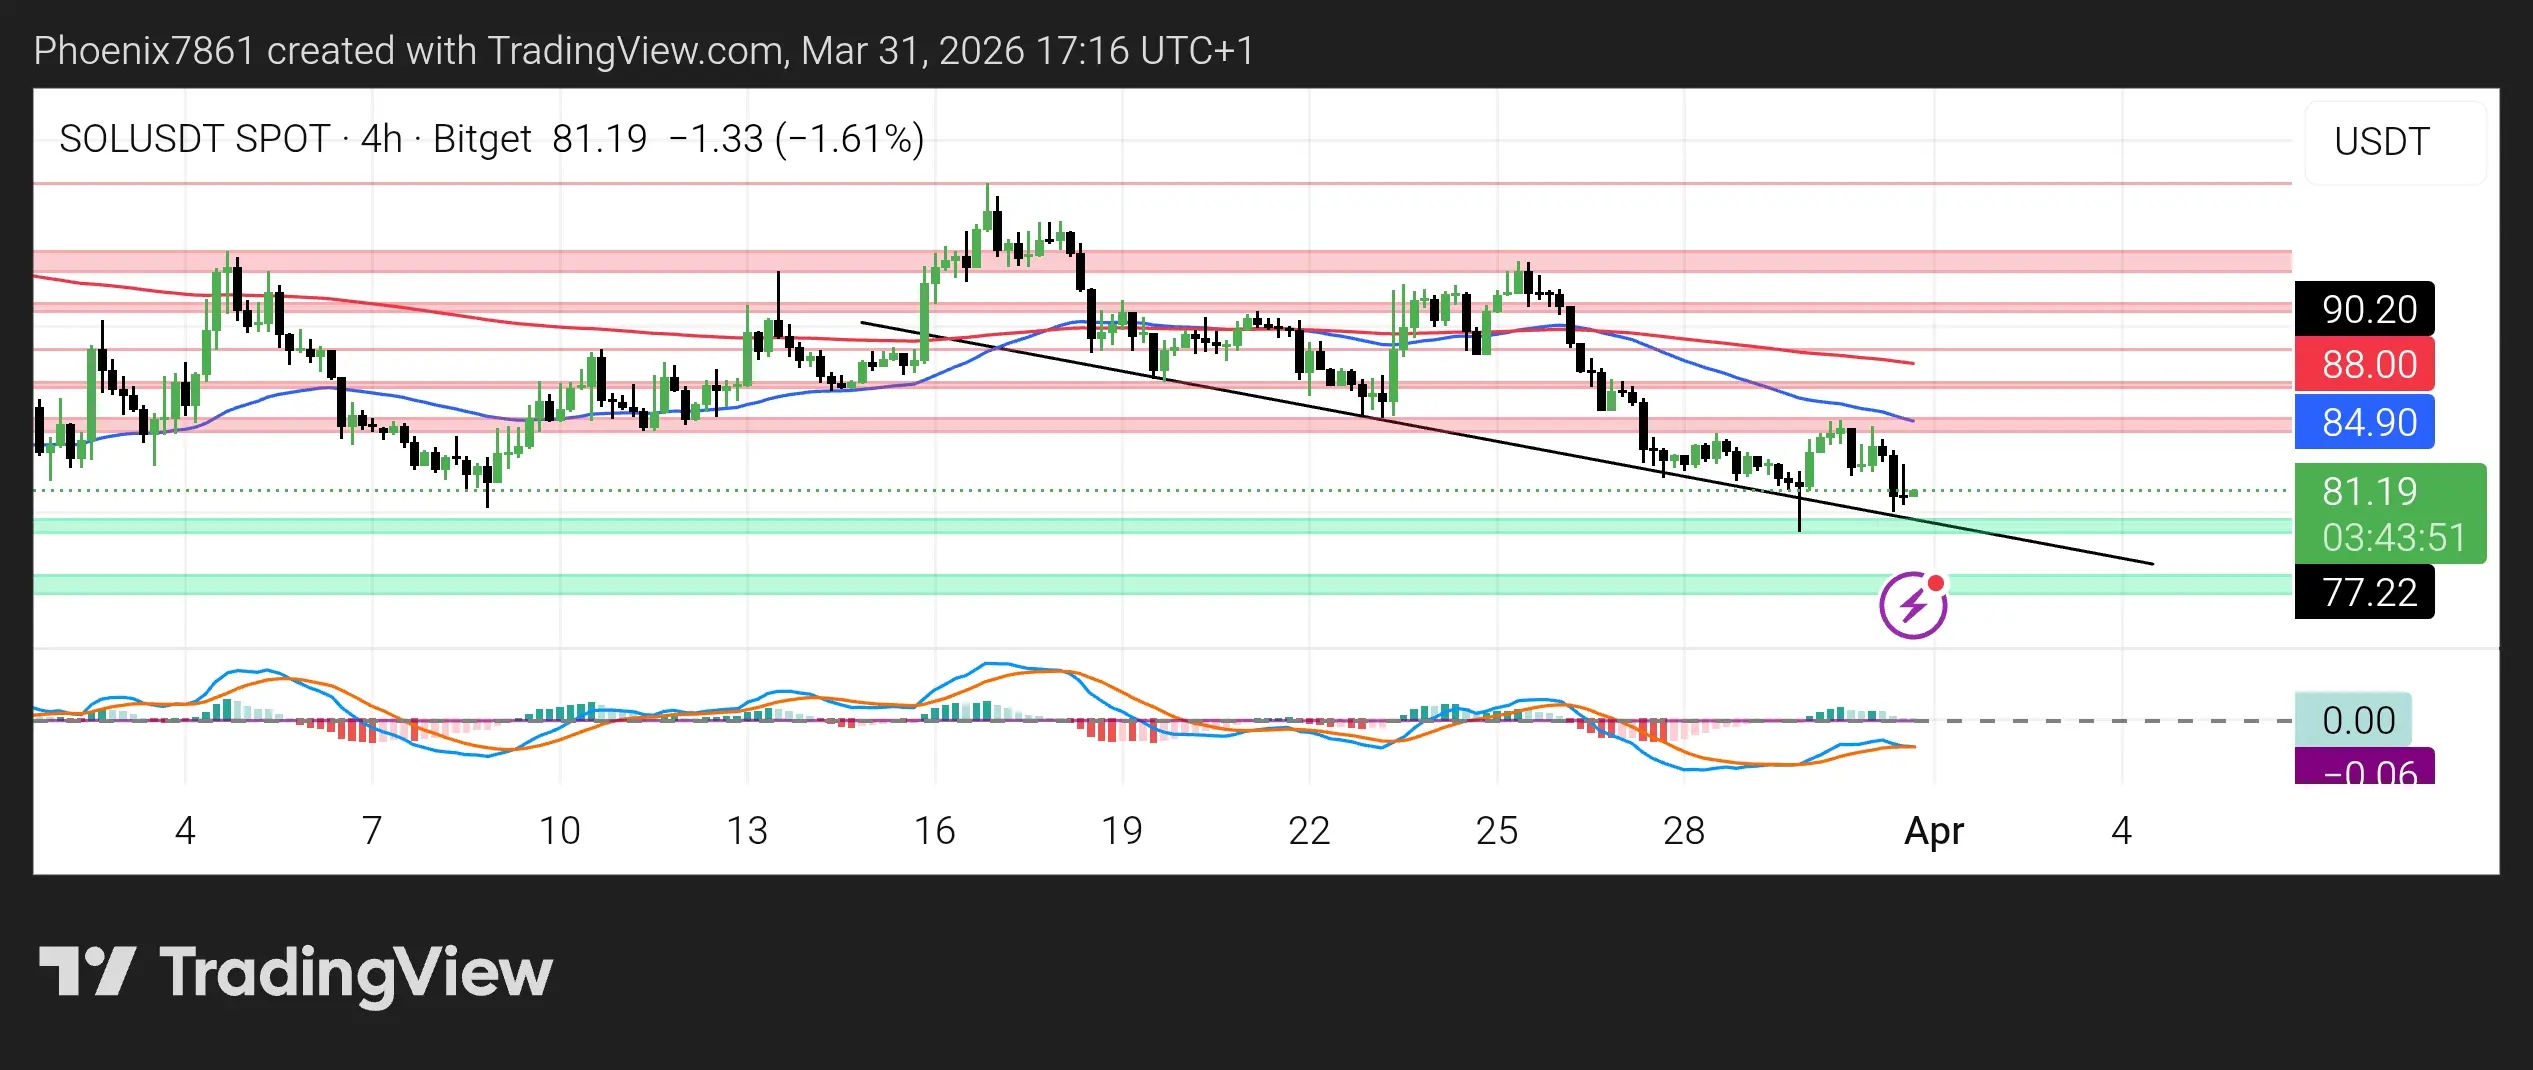Select the 90.20 black price label

2365,309
